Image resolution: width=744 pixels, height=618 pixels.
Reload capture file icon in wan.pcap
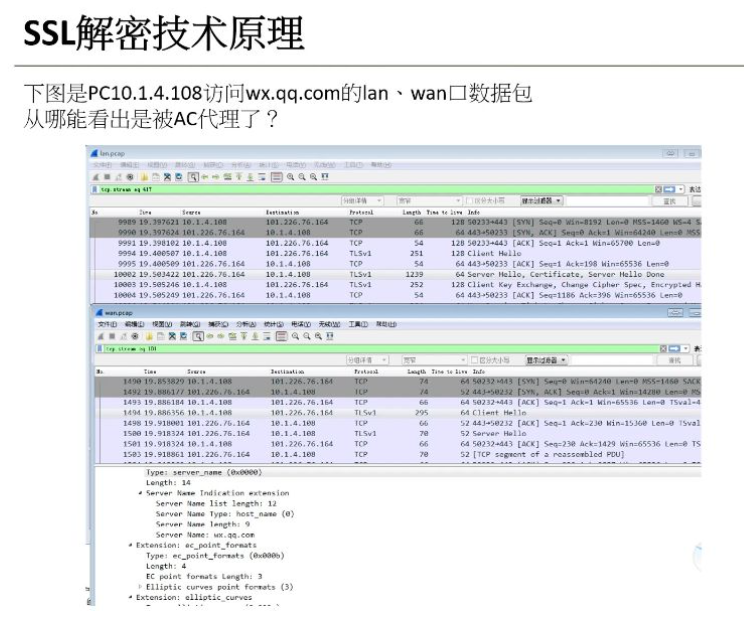coord(184,336)
